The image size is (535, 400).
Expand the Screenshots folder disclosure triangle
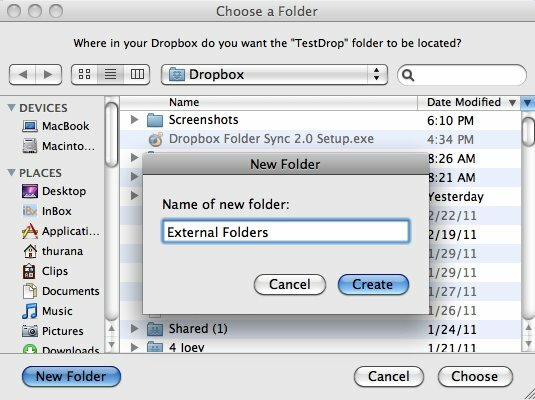(x=135, y=119)
